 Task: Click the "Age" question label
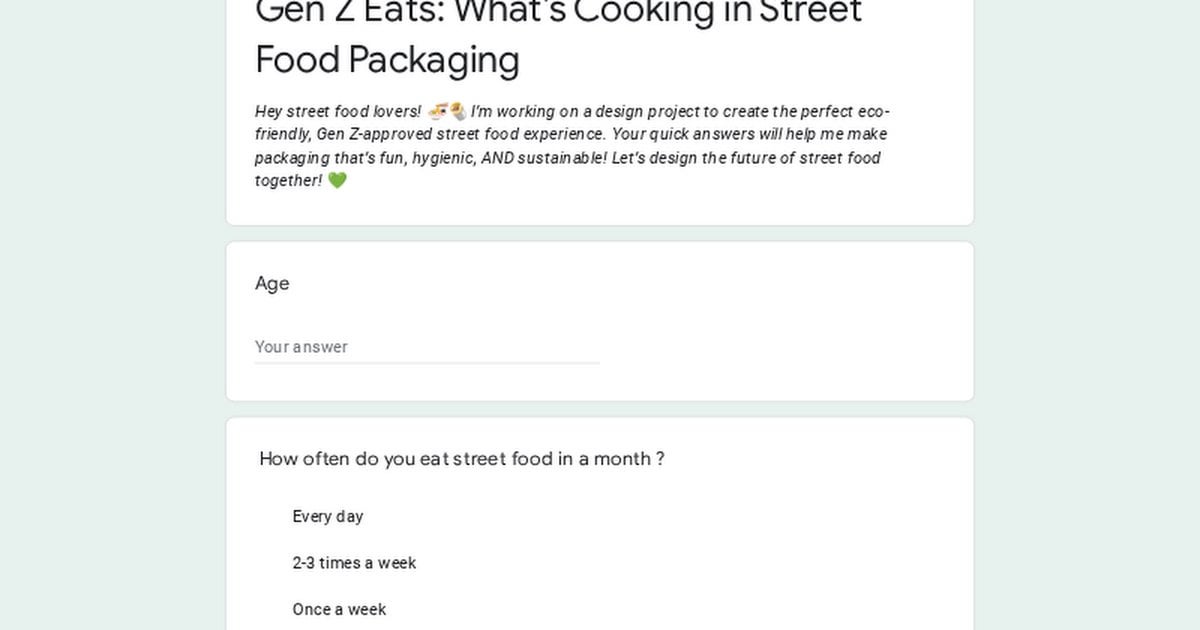pos(272,283)
